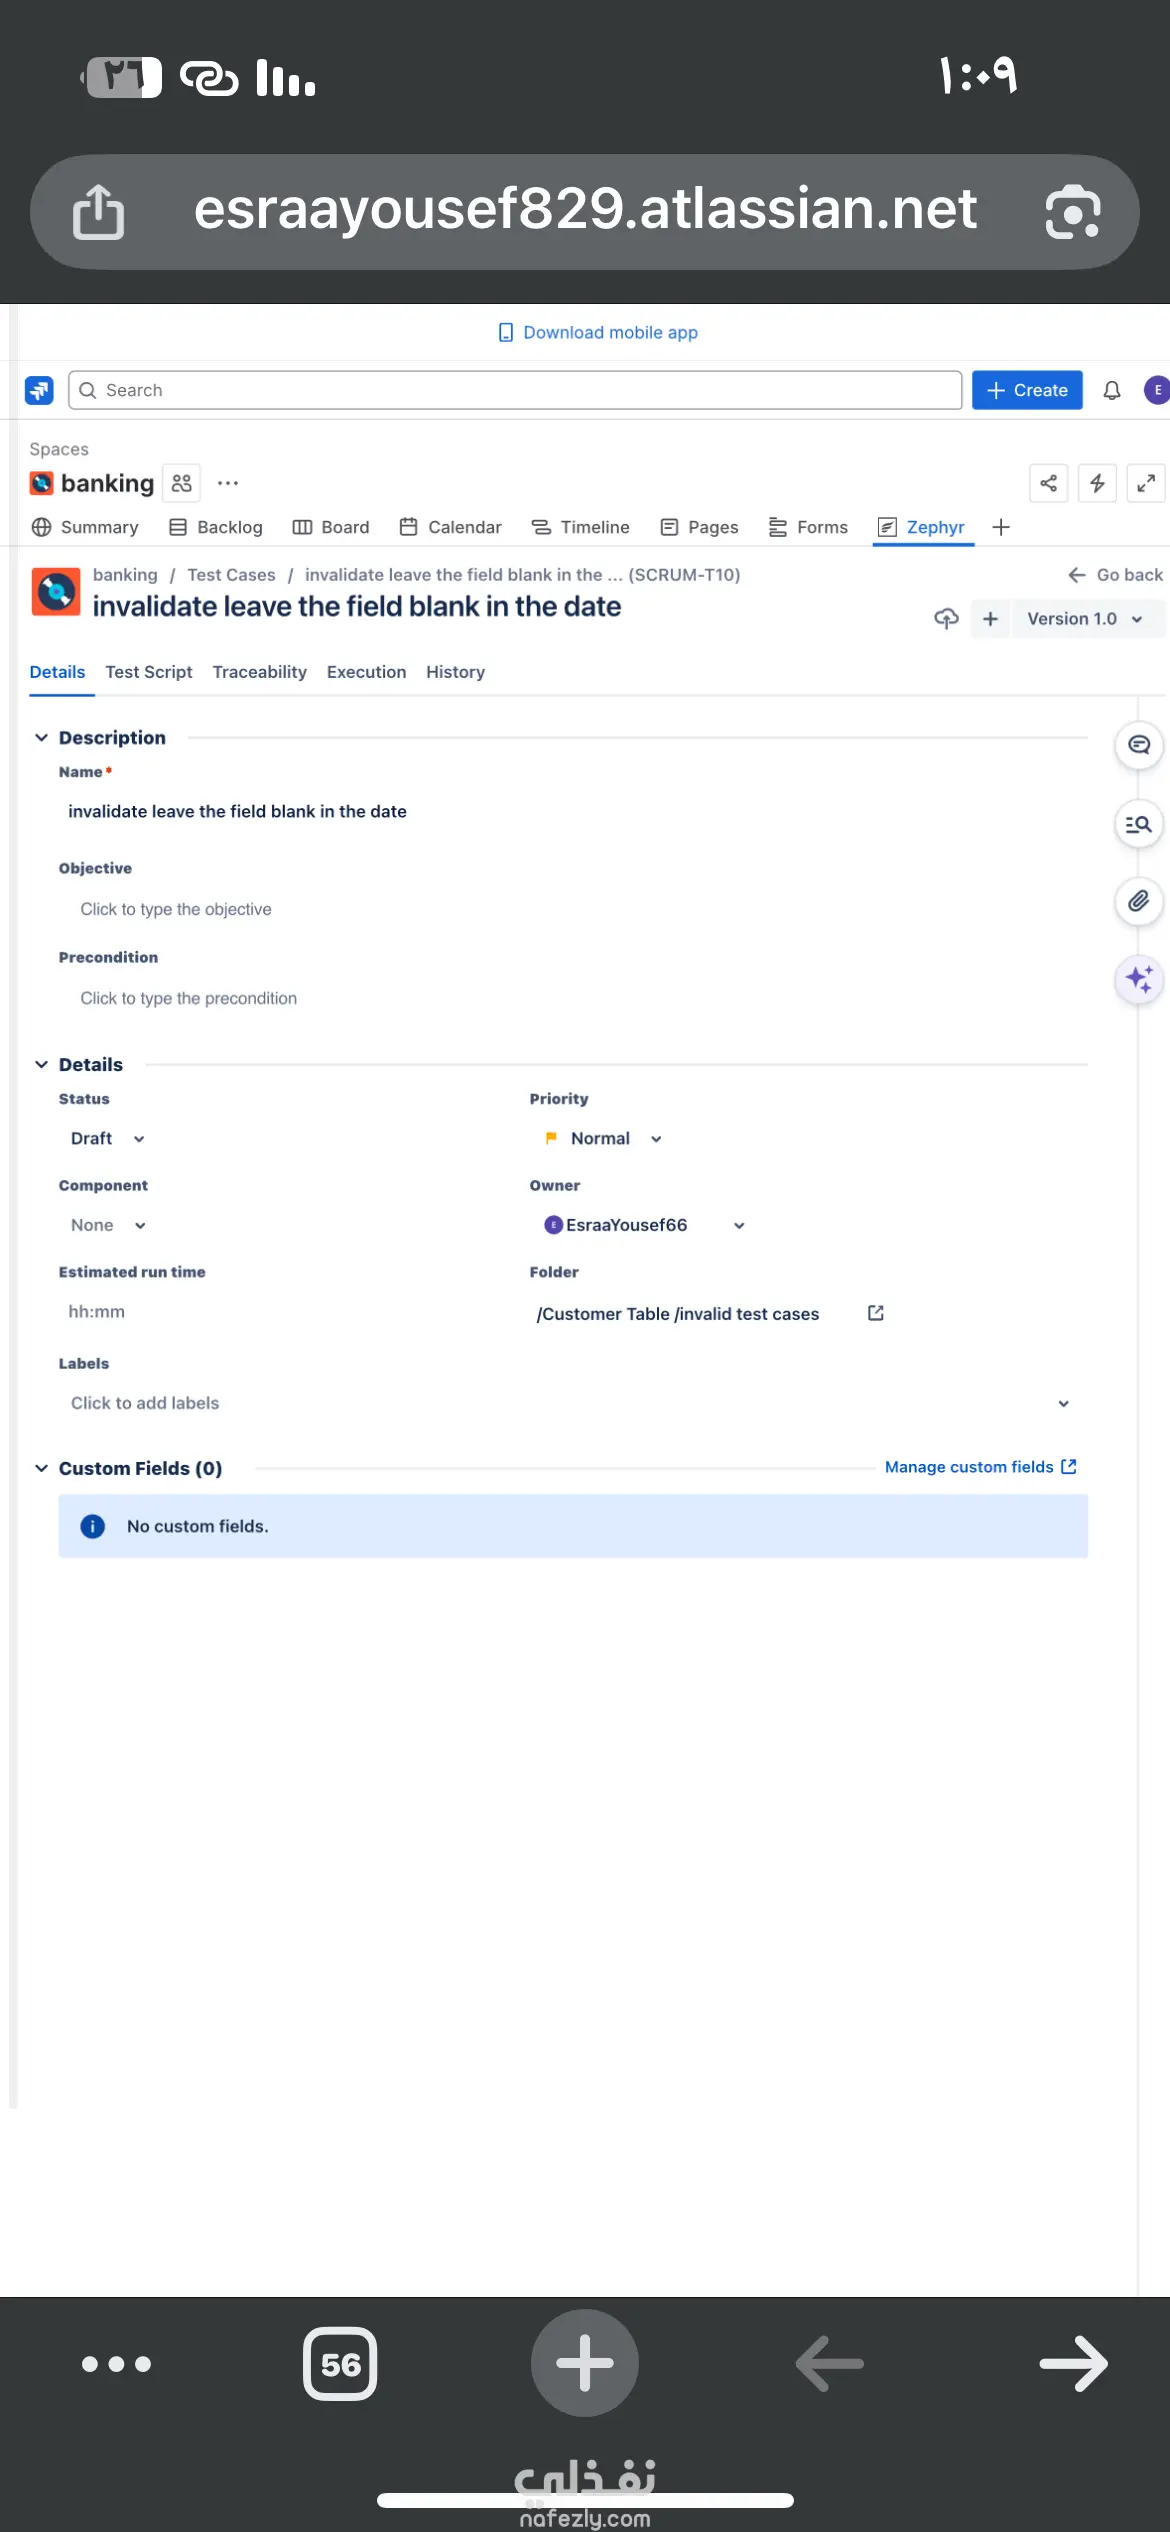Open the Traceability tab
This screenshot has height=2532, width=1170.
pos(259,672)
